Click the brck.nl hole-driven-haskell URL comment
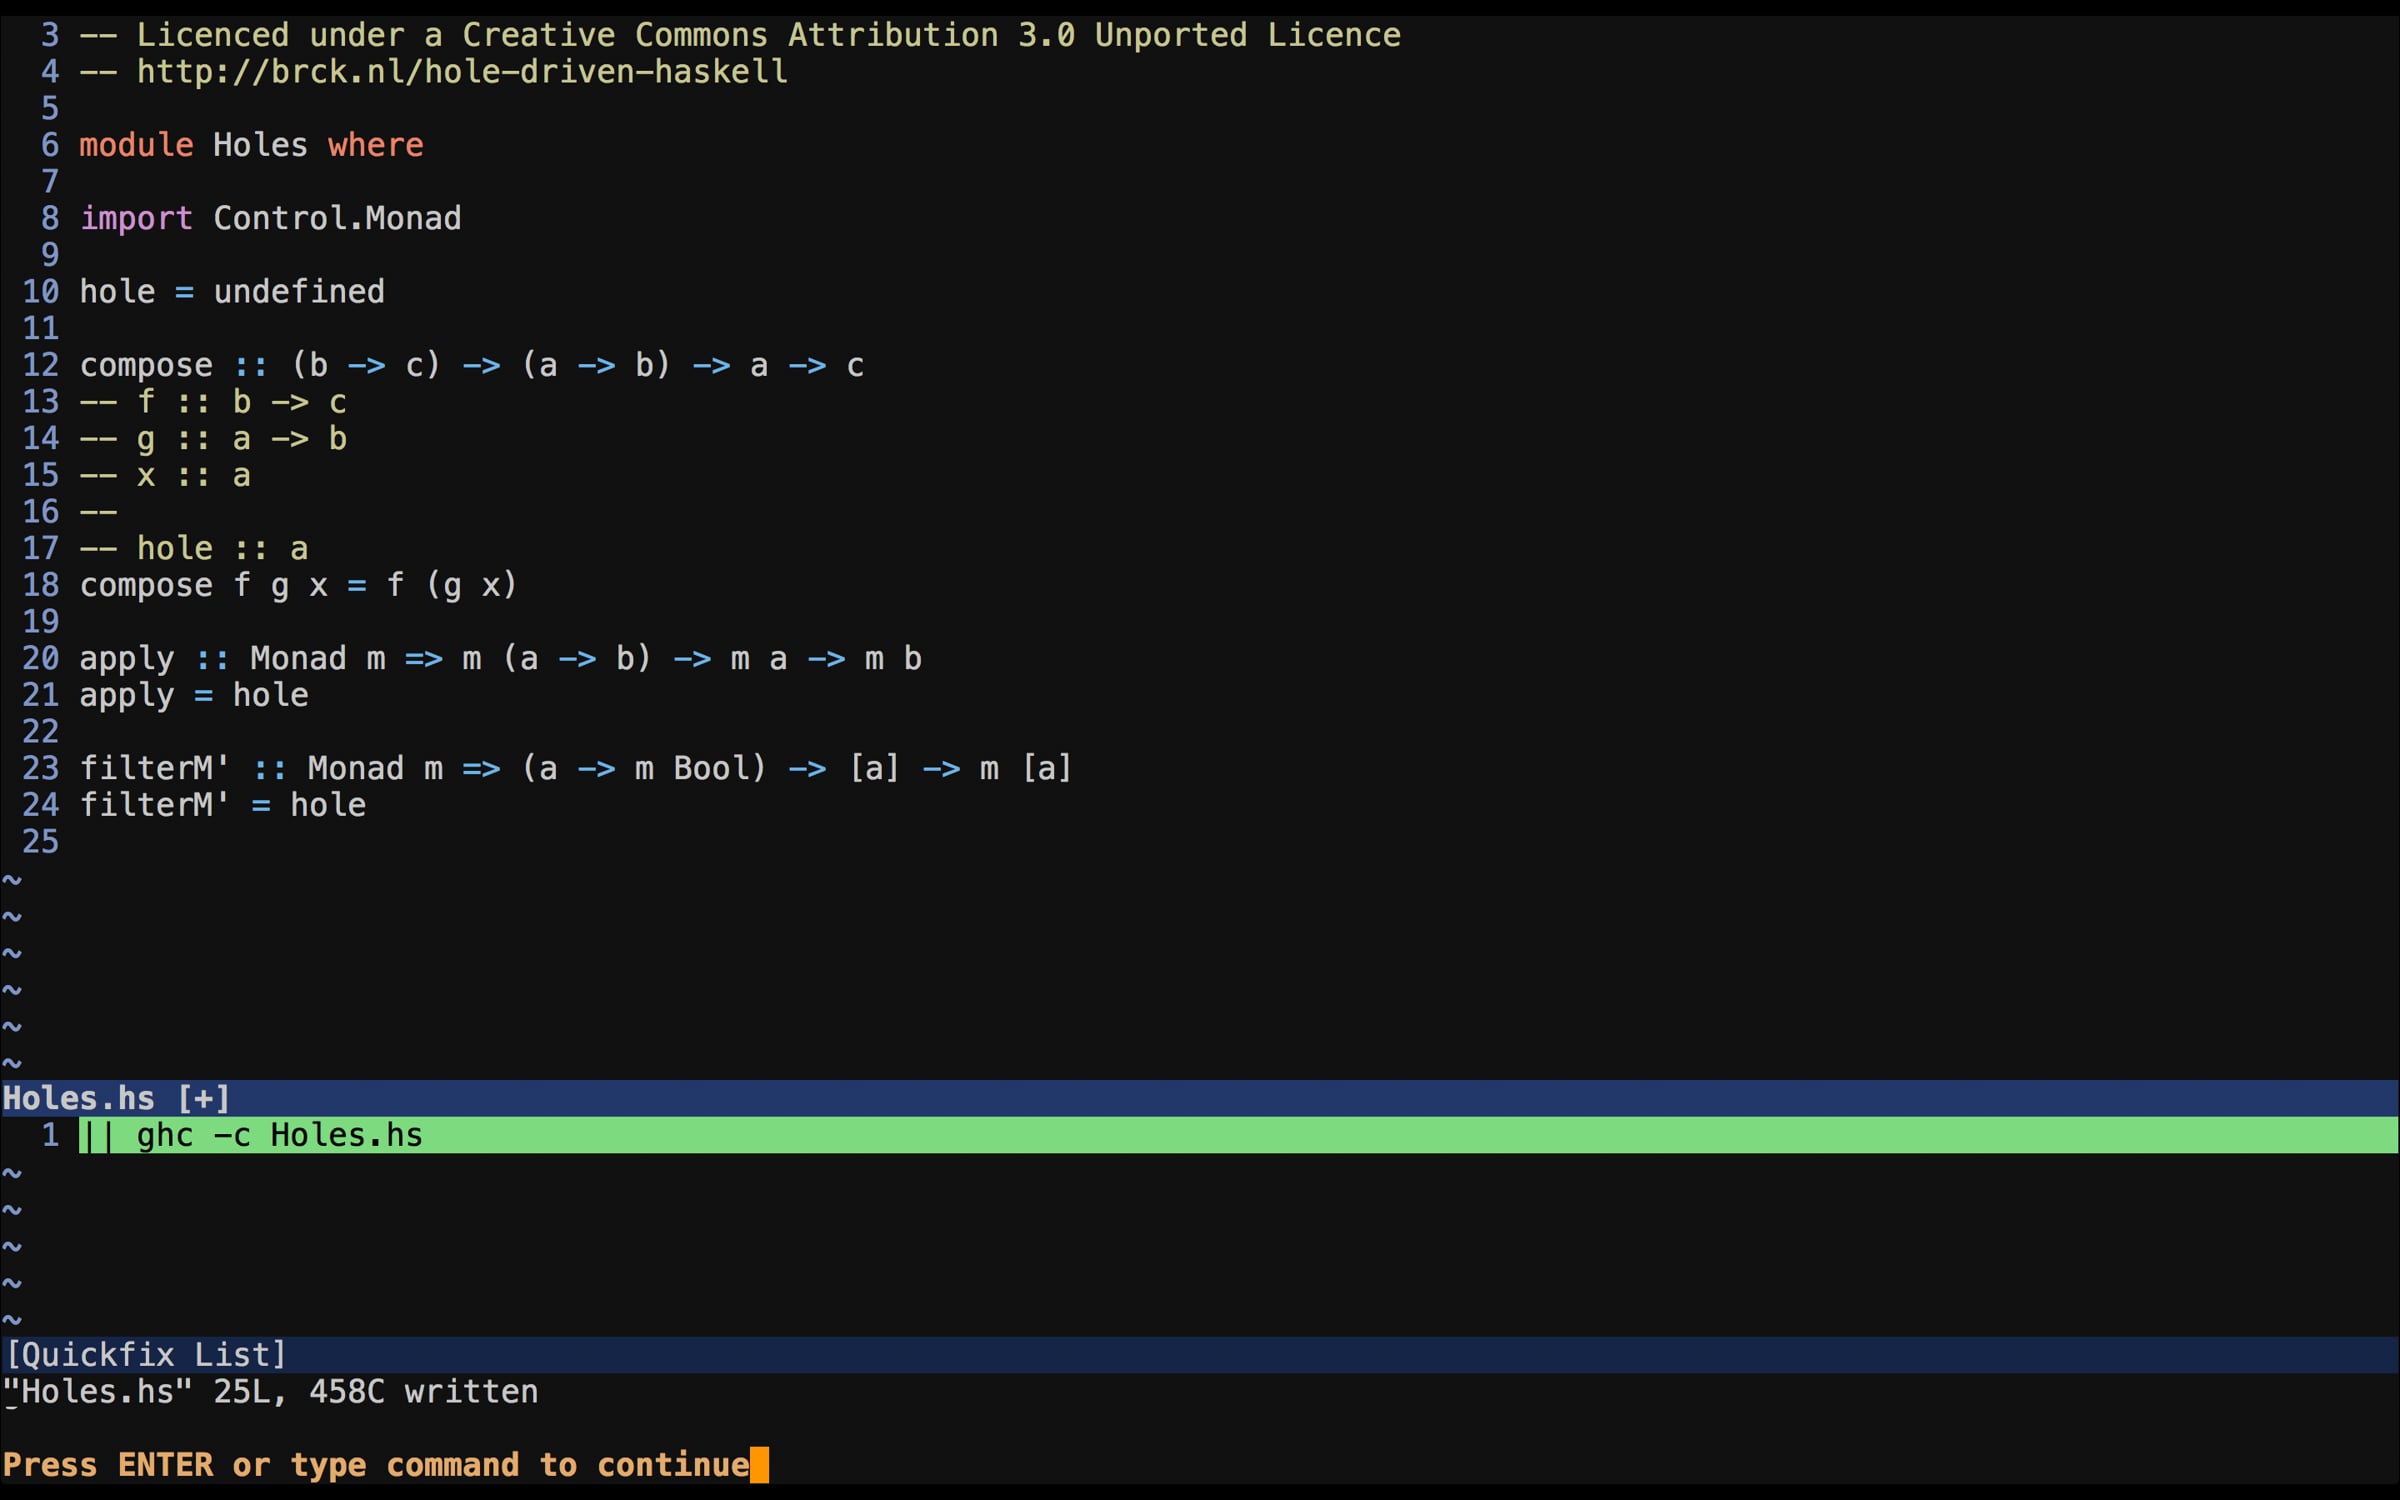This screenshot has height=1500, width=2400. click(x=461, y=72)
